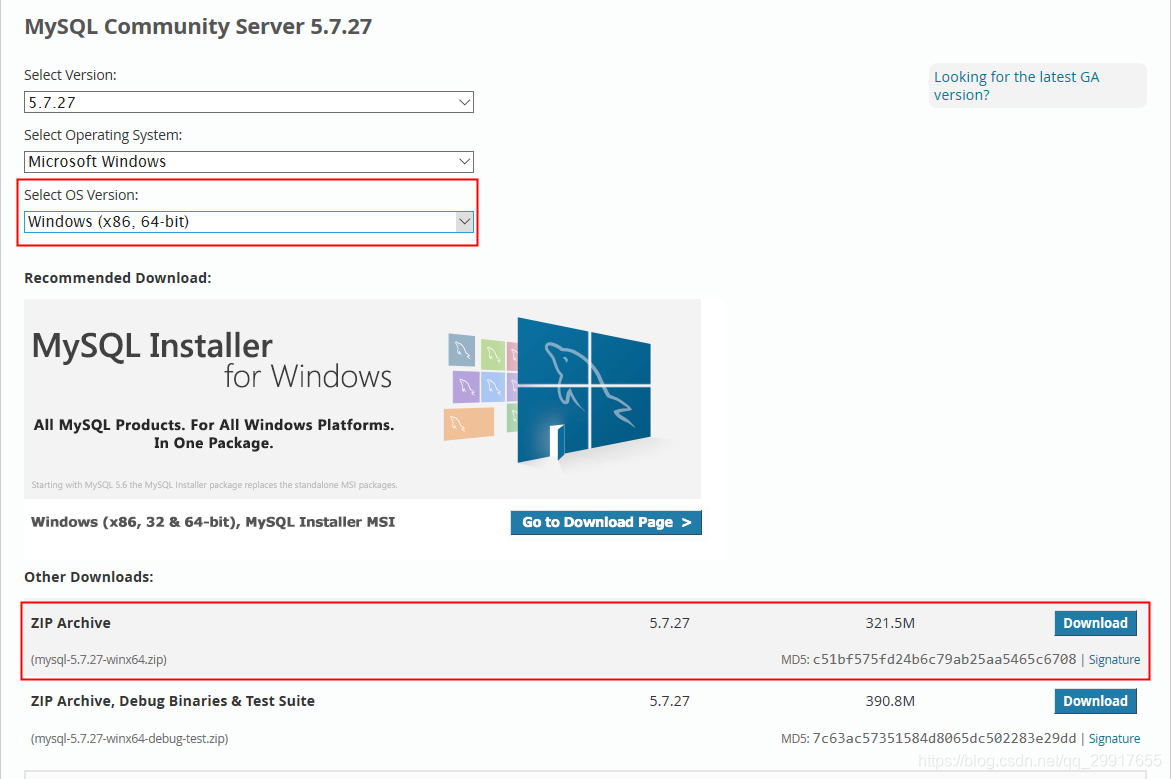Open the Select Version dropdown showing 5.7.27

coord(249,102)
